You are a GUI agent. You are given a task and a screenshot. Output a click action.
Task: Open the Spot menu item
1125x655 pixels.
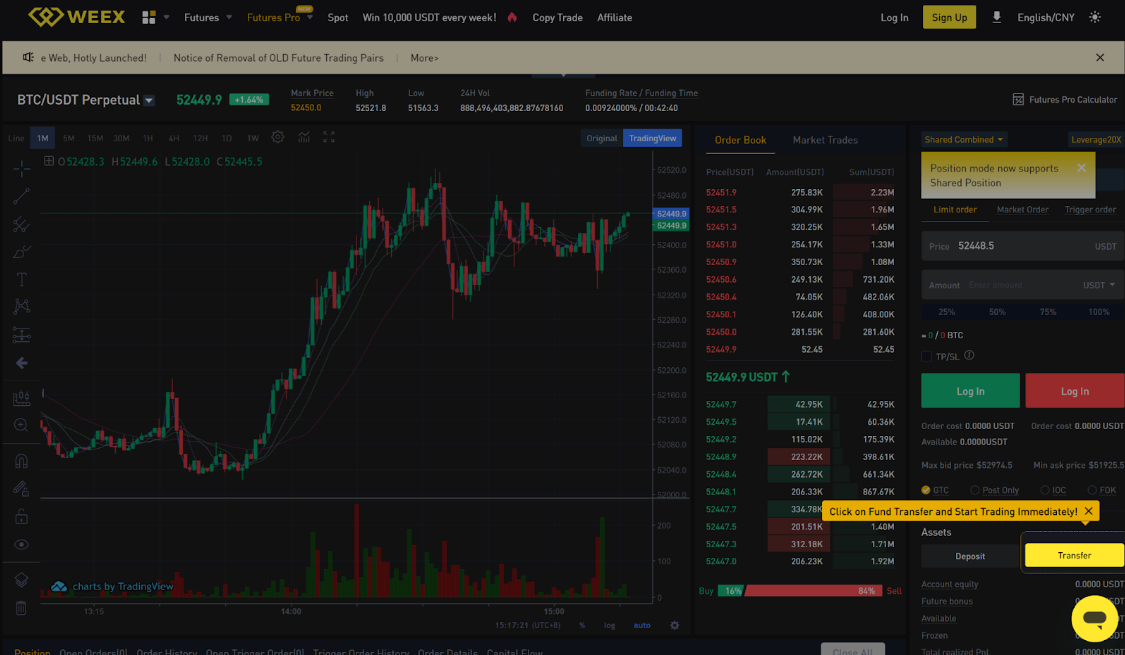337,17
